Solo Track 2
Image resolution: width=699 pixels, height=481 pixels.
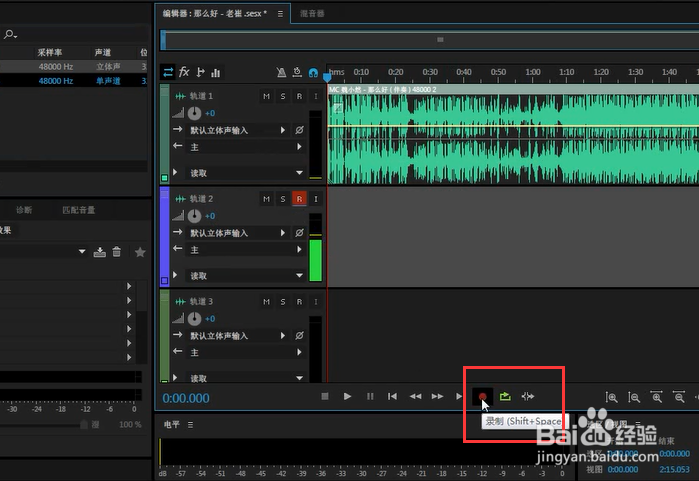click(283, 199)
